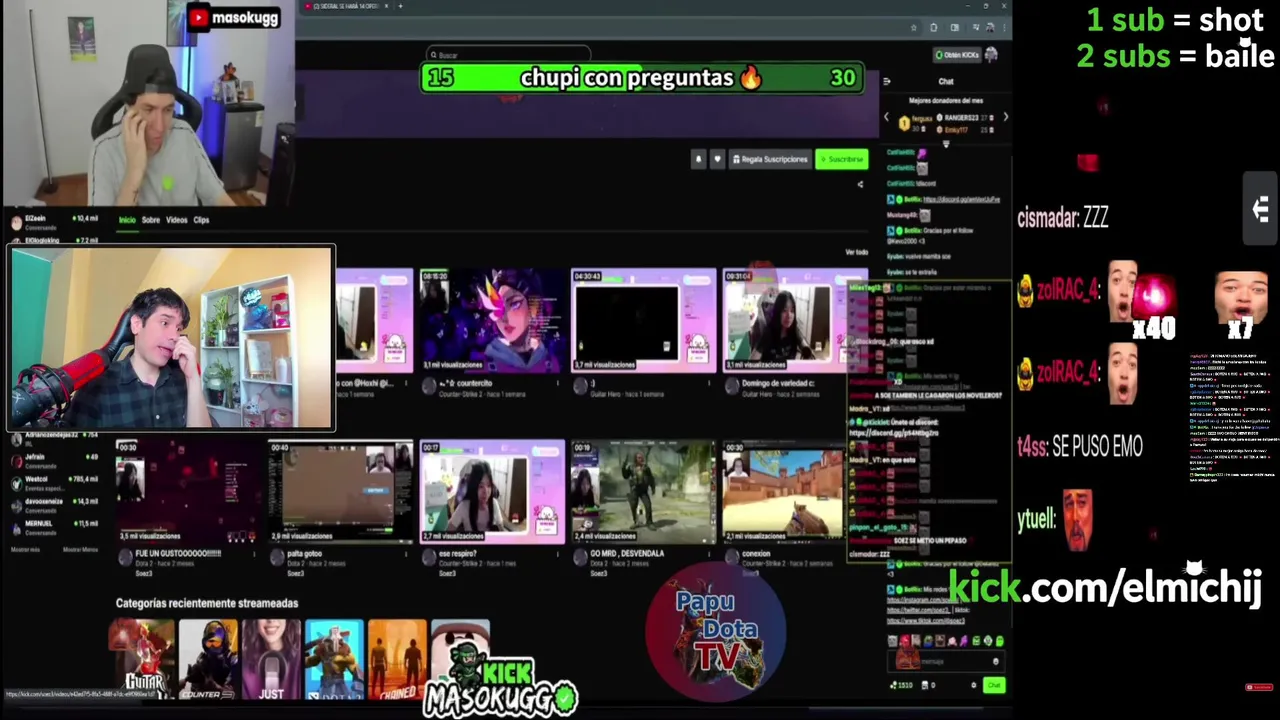Screen dimensions: 1280x720
Task: Switch to the Clips tab
Action: coord(201,220)
